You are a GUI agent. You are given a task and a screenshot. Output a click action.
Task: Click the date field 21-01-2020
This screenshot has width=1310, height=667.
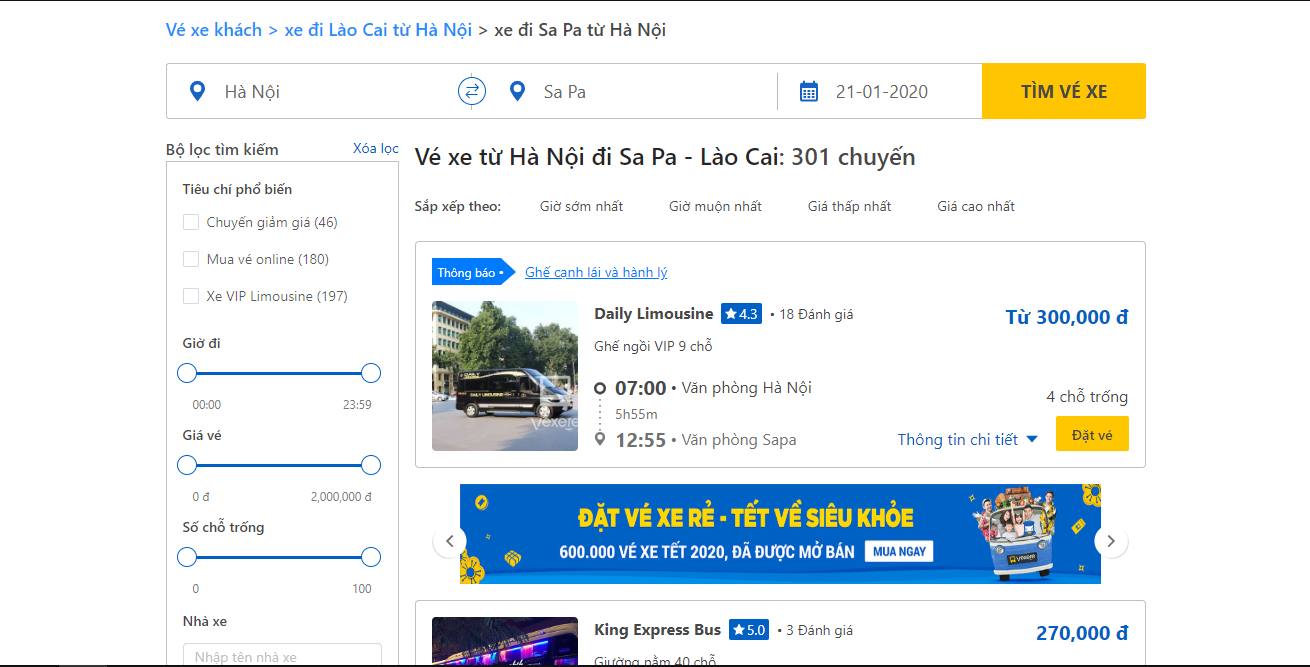882,92
